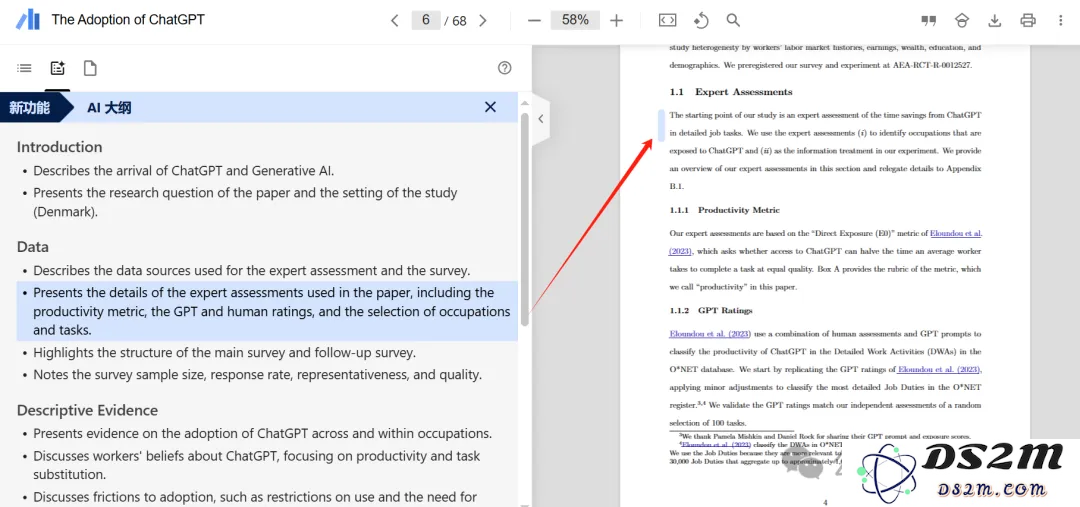Select the Data outline heading
The width and height of the screenshot is (1080, 507).
click(x=32, y=247)
